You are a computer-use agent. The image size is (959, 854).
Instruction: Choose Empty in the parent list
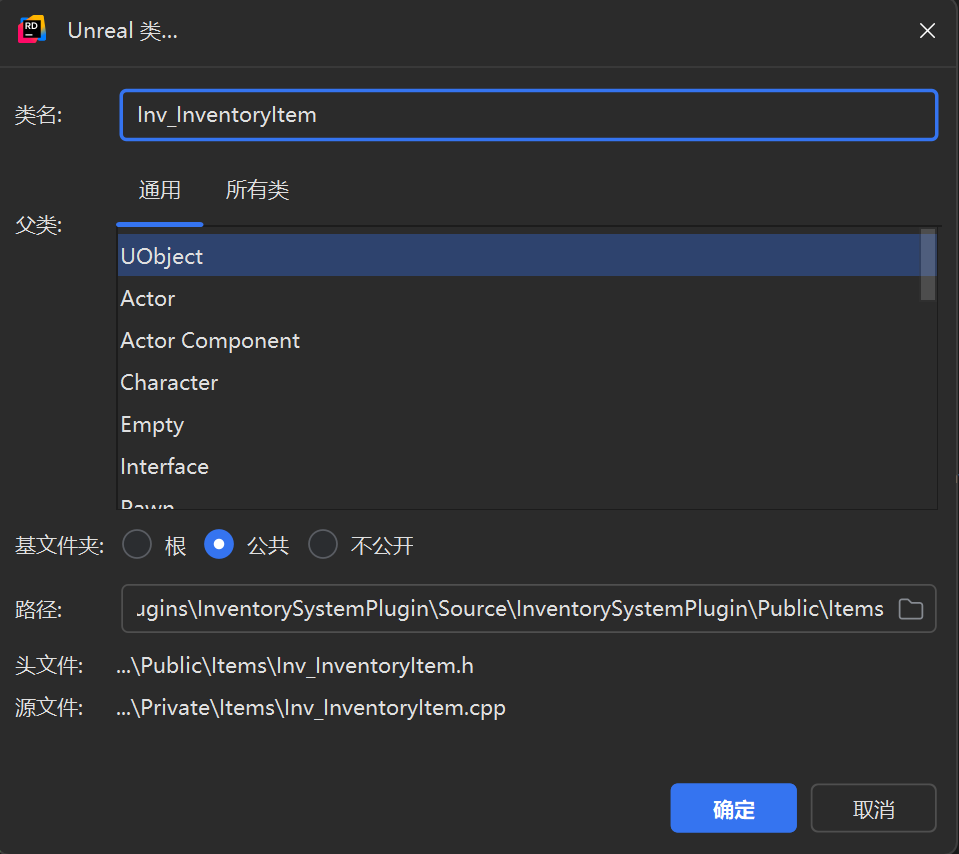pos(152,424)
